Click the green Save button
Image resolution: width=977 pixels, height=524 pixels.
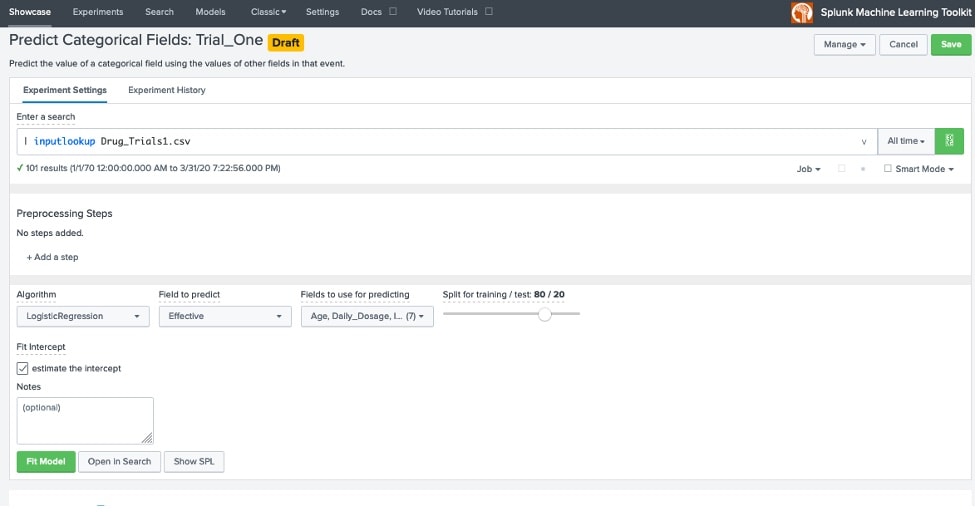point(951,44)
